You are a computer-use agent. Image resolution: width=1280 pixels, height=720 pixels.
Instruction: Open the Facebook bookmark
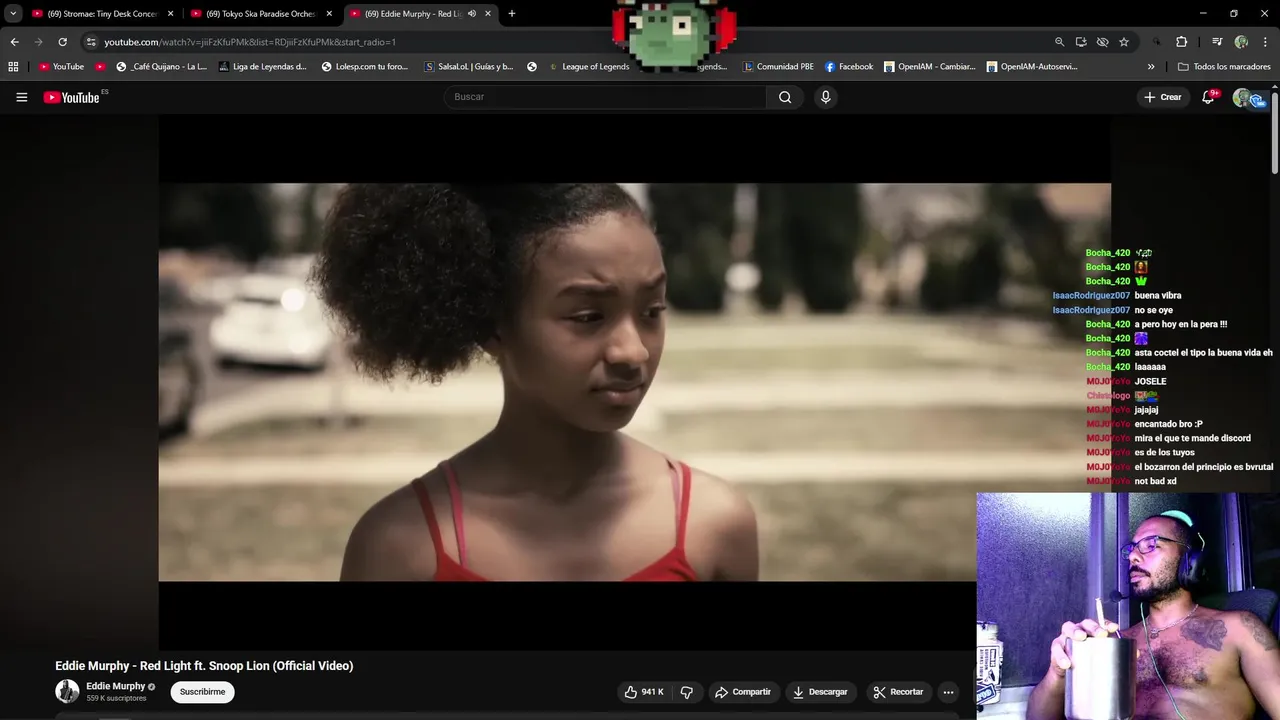[849, 67]
